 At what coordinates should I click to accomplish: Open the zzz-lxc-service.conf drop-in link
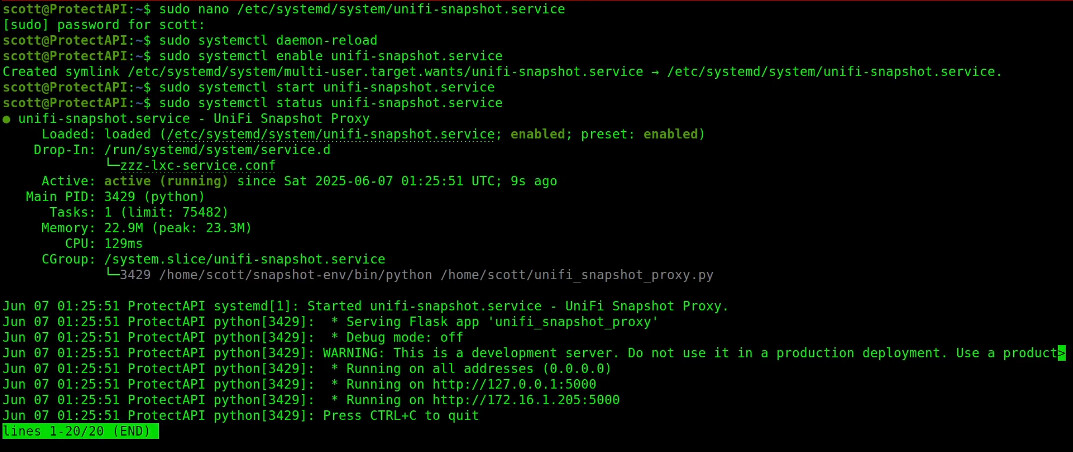[x=197, y=165]
